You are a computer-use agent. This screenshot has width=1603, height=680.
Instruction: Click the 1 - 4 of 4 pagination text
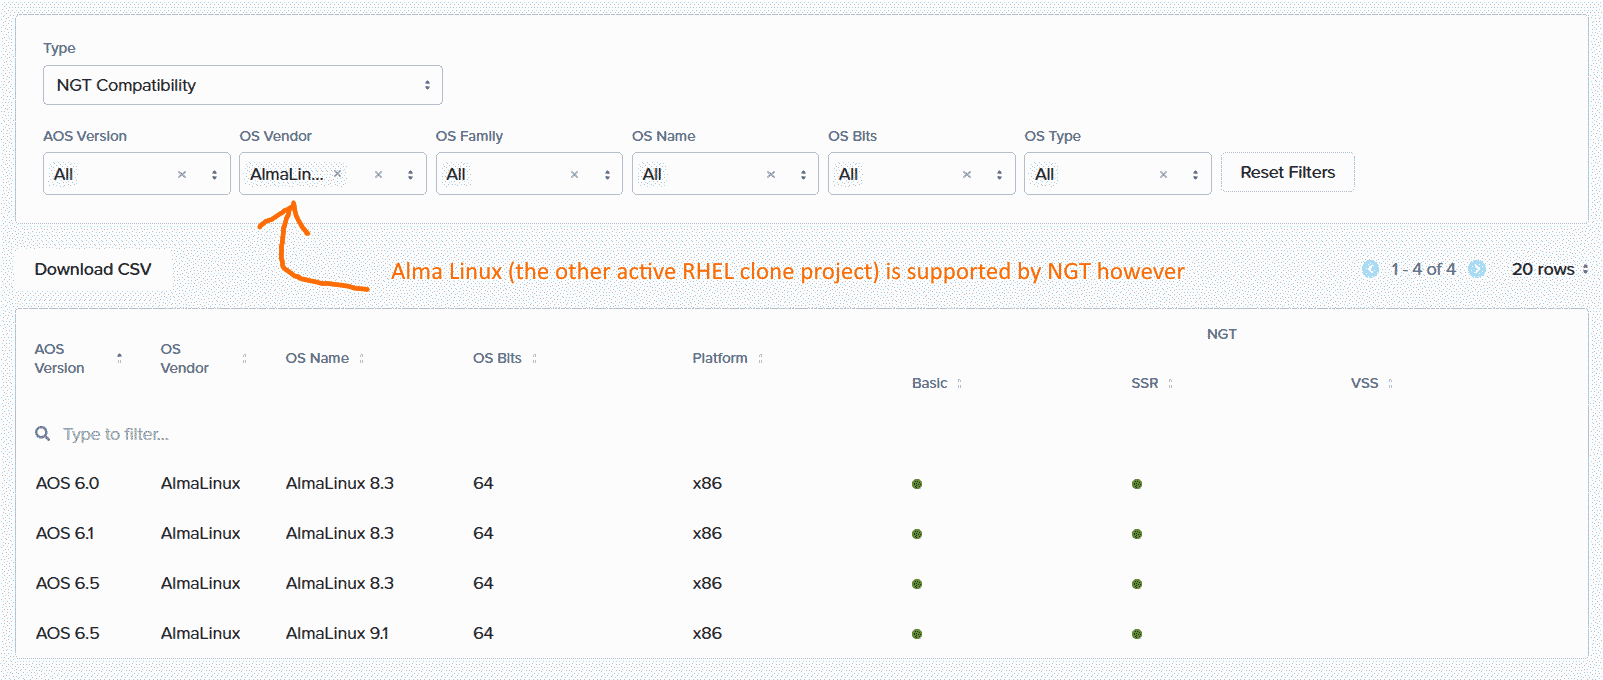1423,269
